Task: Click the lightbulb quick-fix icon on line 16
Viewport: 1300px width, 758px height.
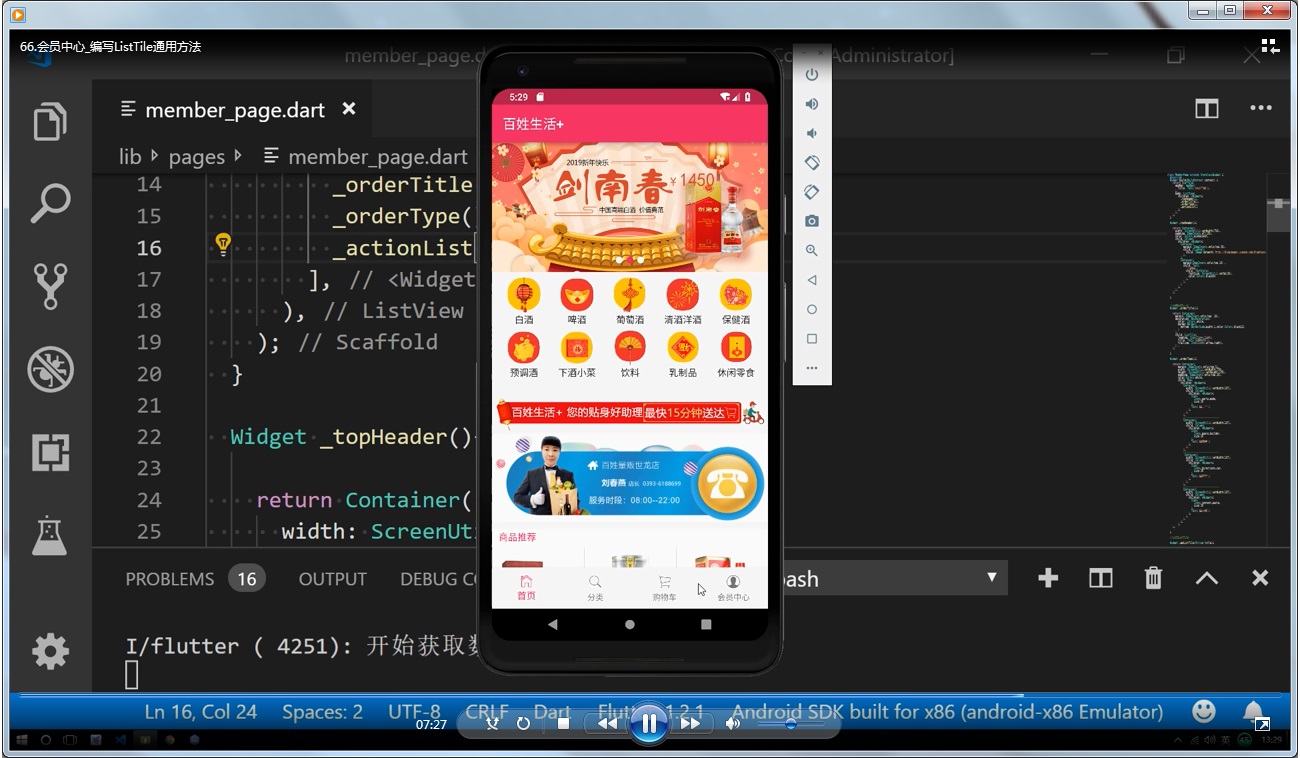Action: [x=223, y=245]
